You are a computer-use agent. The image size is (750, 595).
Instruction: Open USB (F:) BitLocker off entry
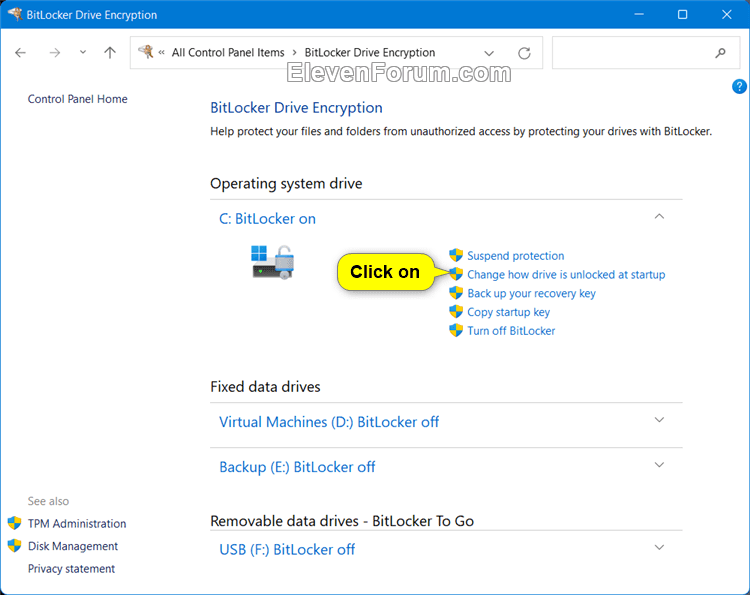tap(287, 550)
